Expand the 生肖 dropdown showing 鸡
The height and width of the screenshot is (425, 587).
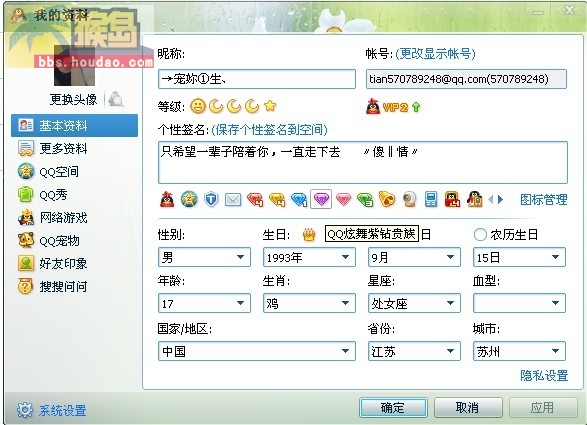click(x=309, y=303)
